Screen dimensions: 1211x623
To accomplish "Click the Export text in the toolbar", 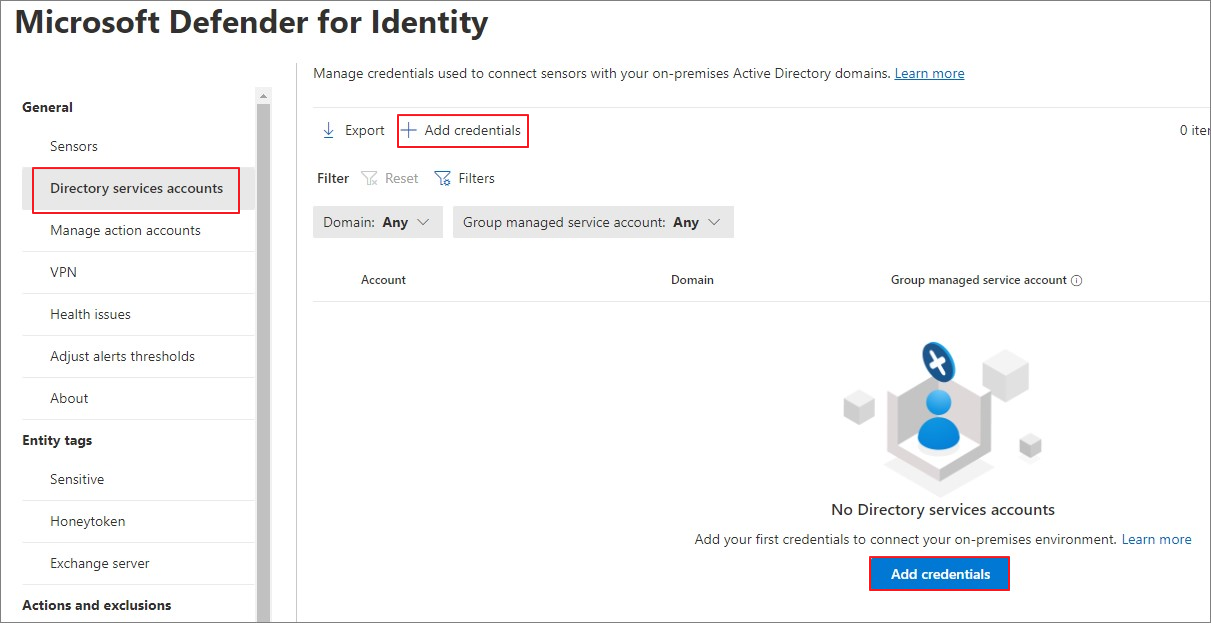I will pyautogui.click(x=365, y=130).
